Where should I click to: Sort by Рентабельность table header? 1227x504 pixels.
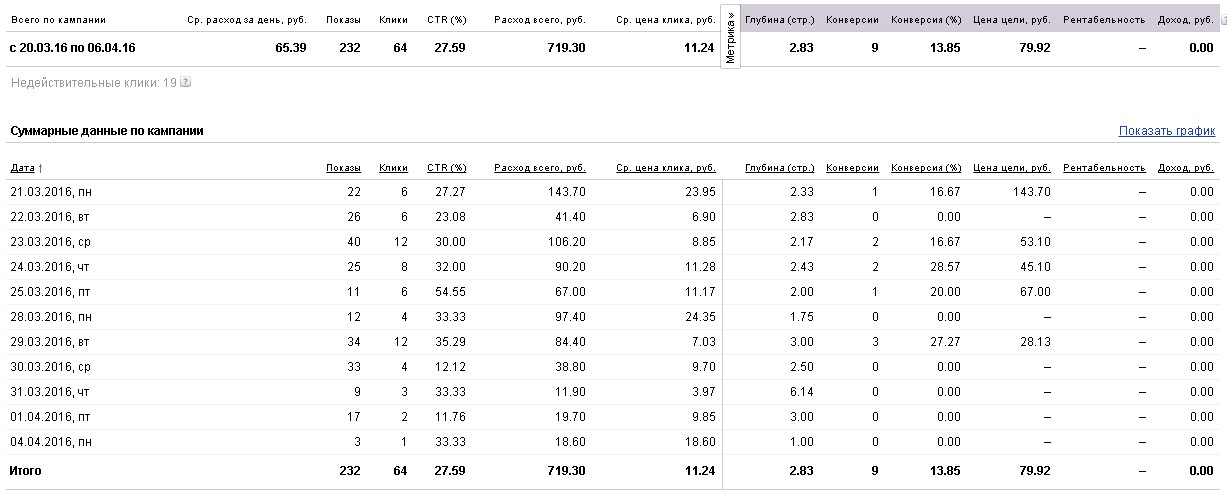tap(1104, 168)
